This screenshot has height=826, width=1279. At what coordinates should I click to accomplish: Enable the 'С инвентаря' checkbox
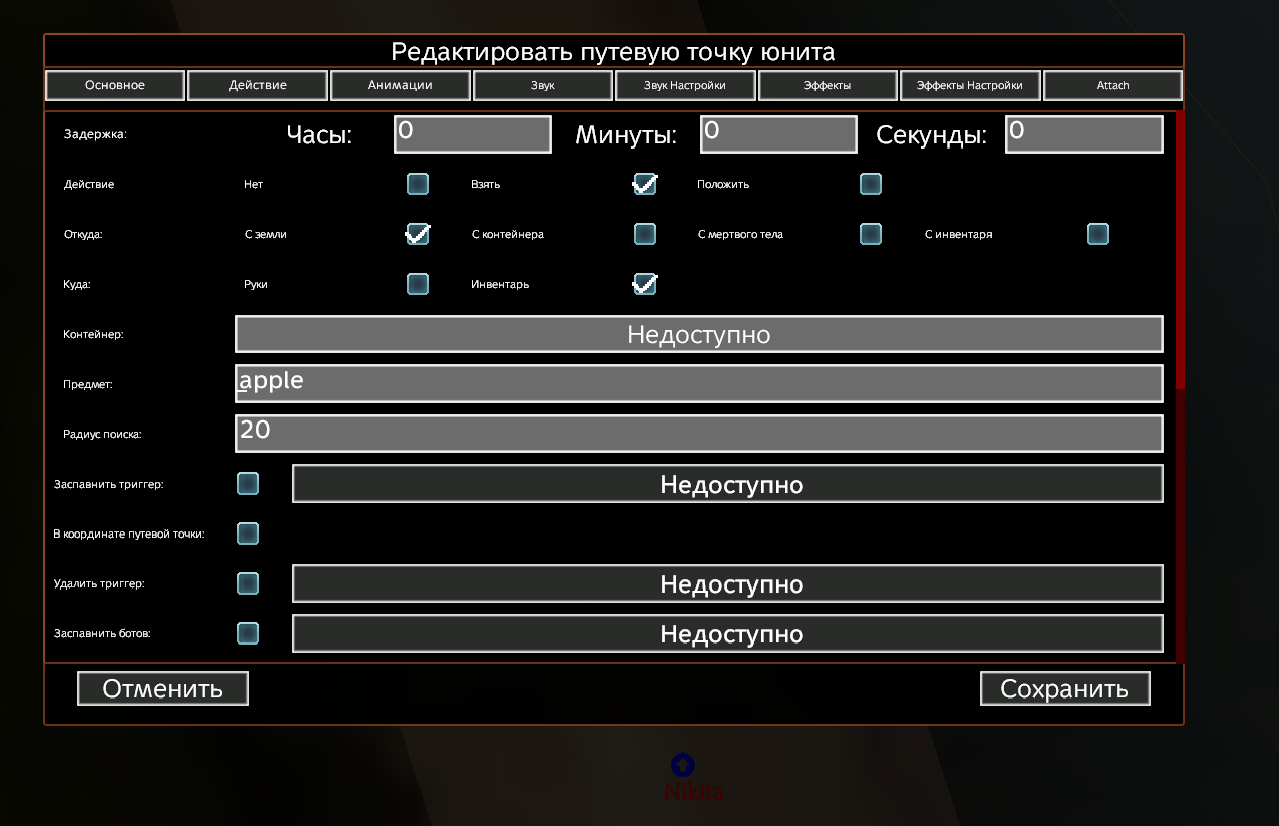click(x=1098, y=234)
